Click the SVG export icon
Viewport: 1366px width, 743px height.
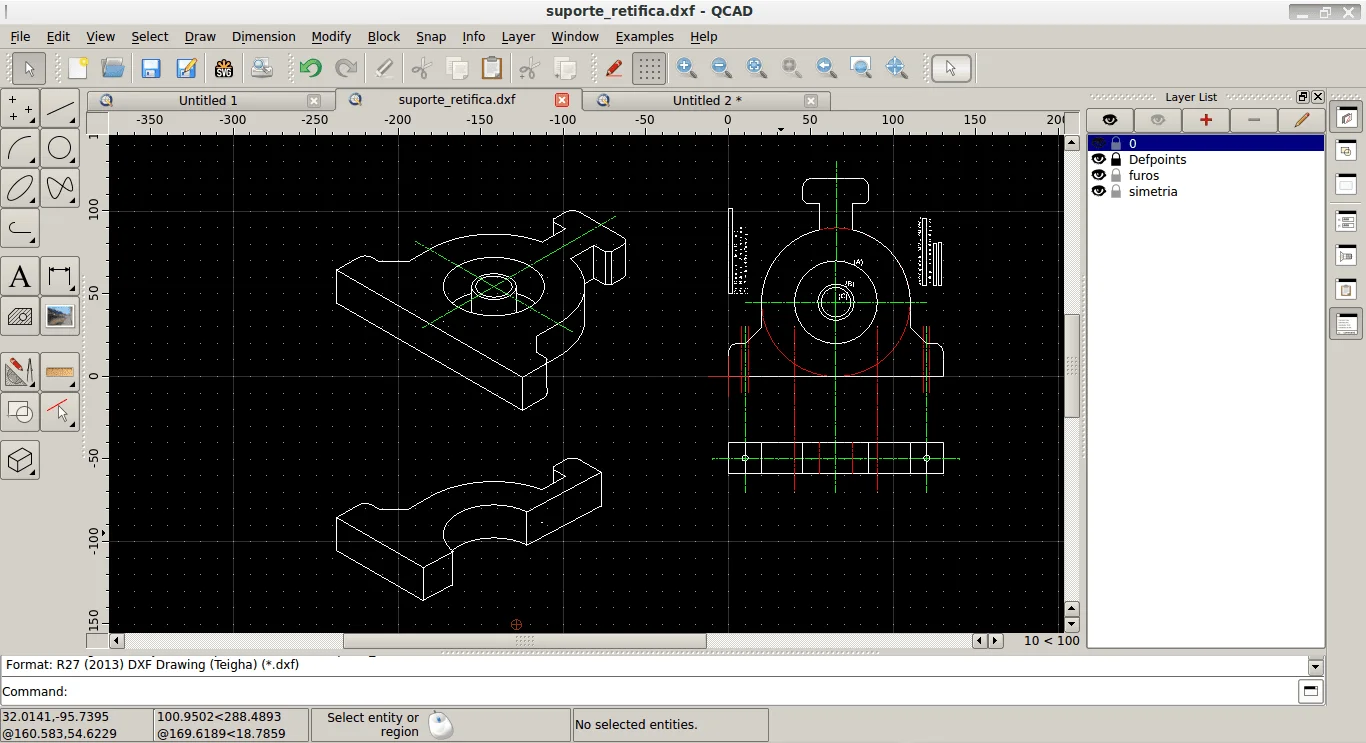point(224,68)
